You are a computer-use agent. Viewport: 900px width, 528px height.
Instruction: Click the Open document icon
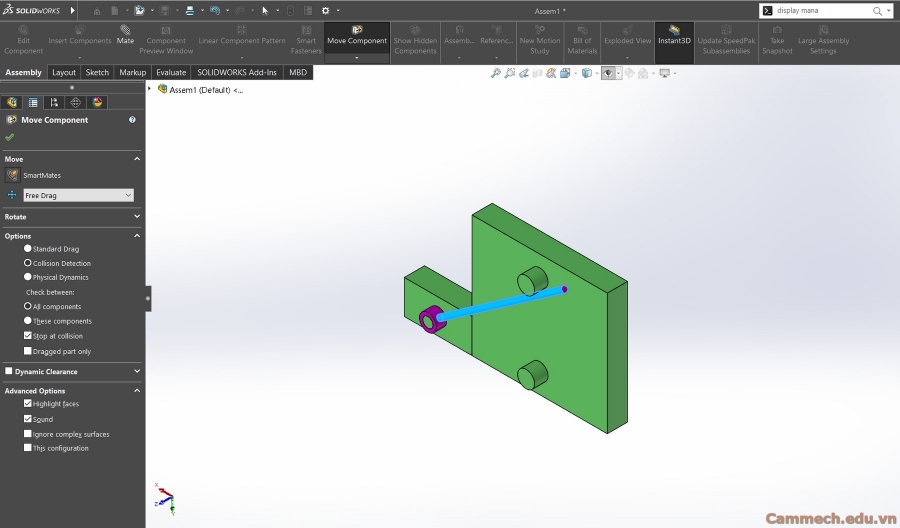click(x=139, y=11)
